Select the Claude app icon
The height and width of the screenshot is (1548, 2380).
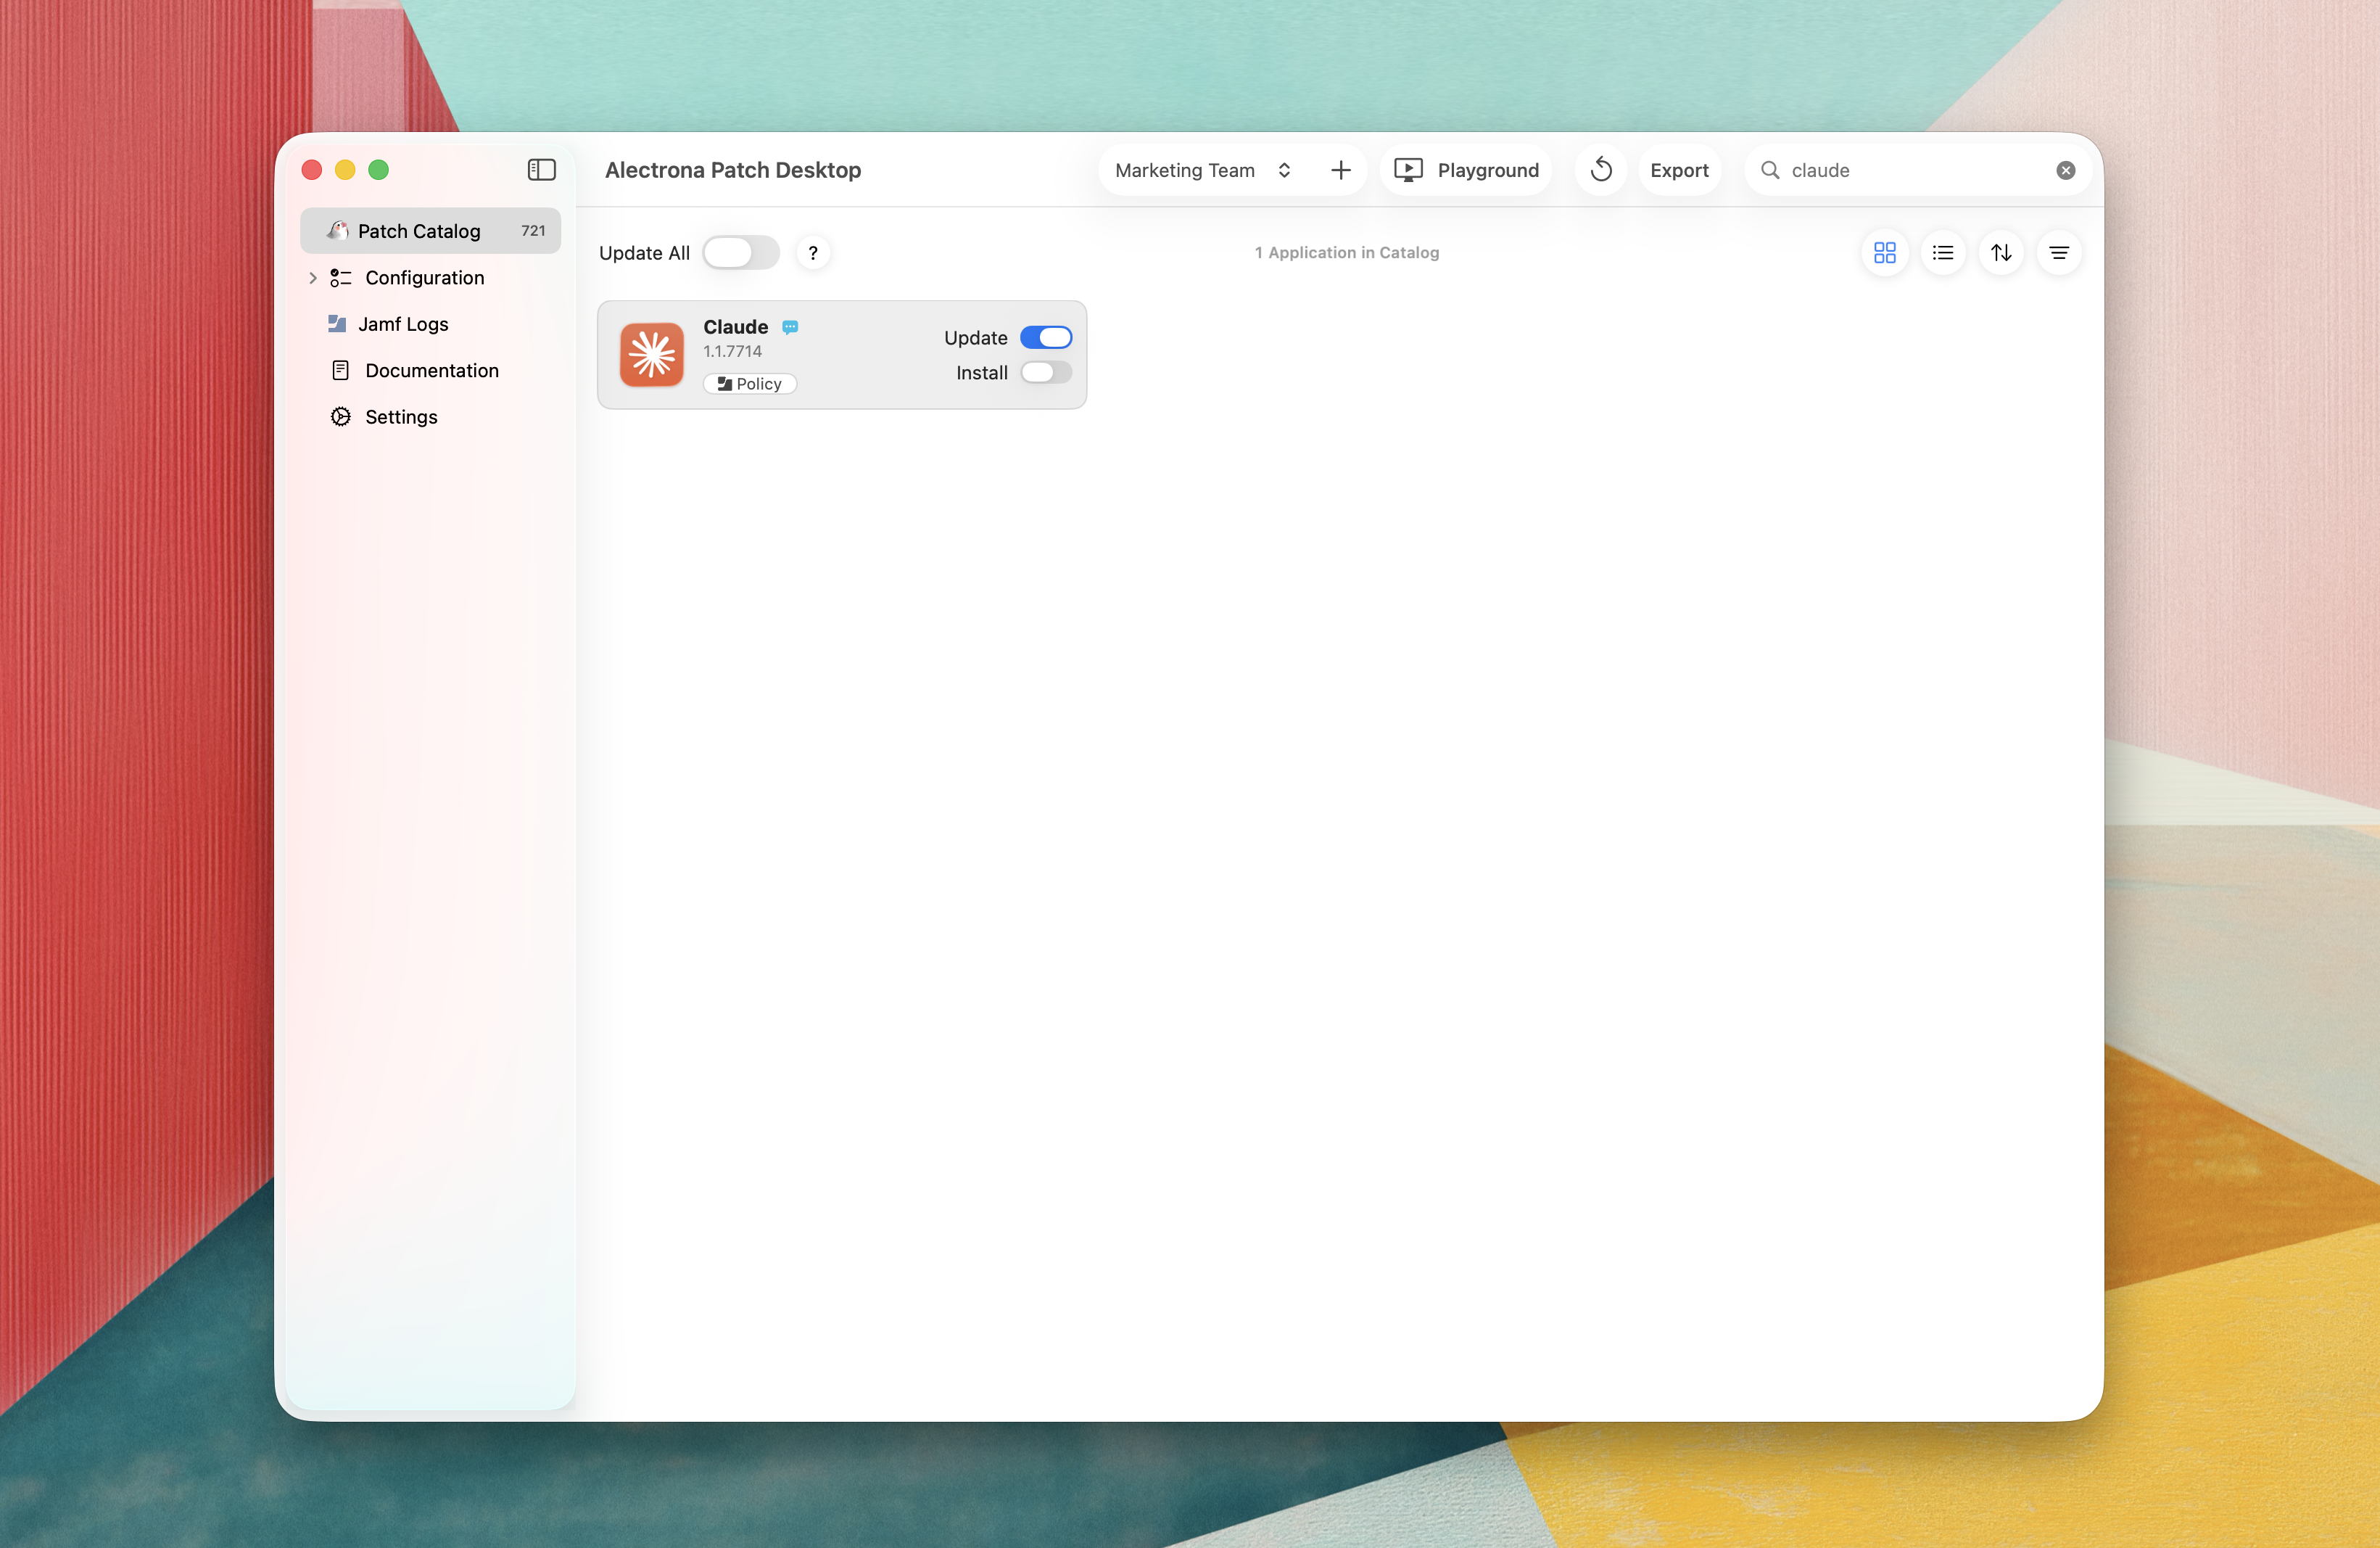click(652, 355)
